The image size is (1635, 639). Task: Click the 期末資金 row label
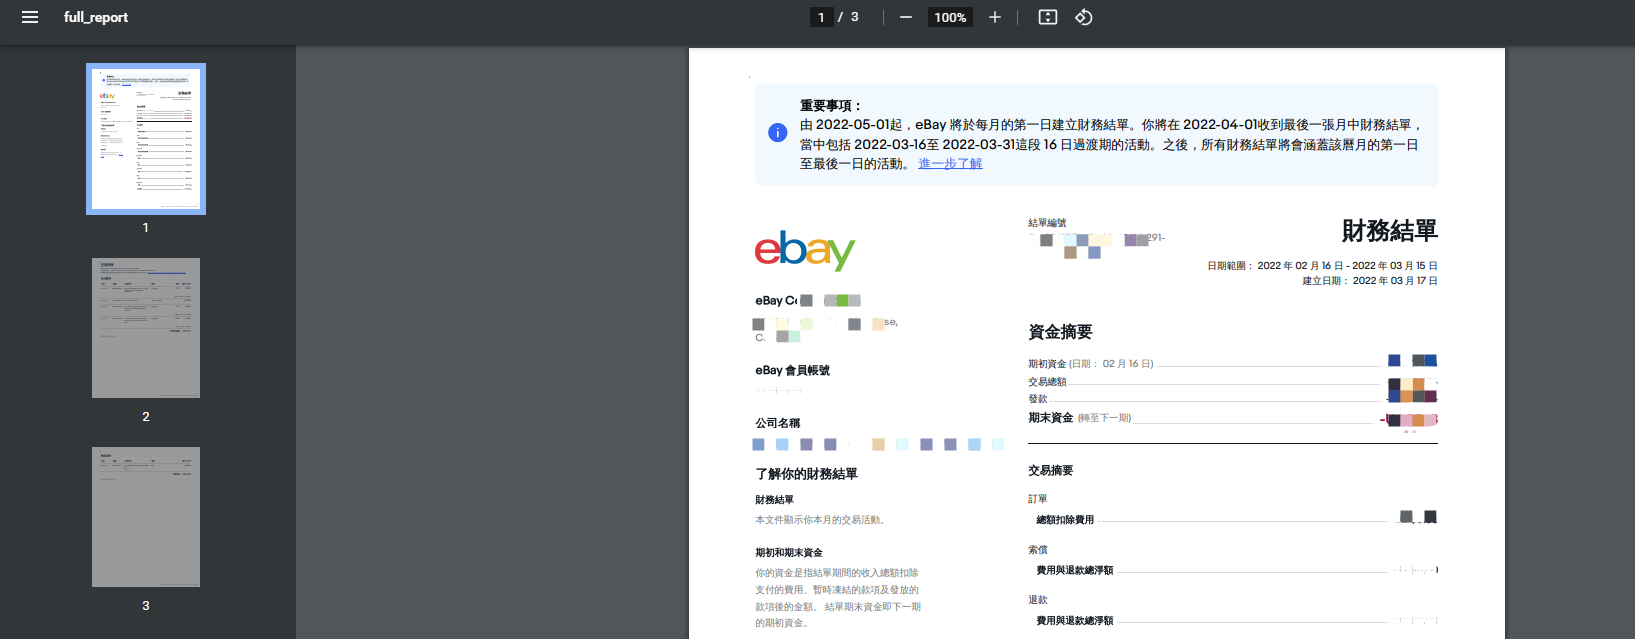coord(1080,418)
